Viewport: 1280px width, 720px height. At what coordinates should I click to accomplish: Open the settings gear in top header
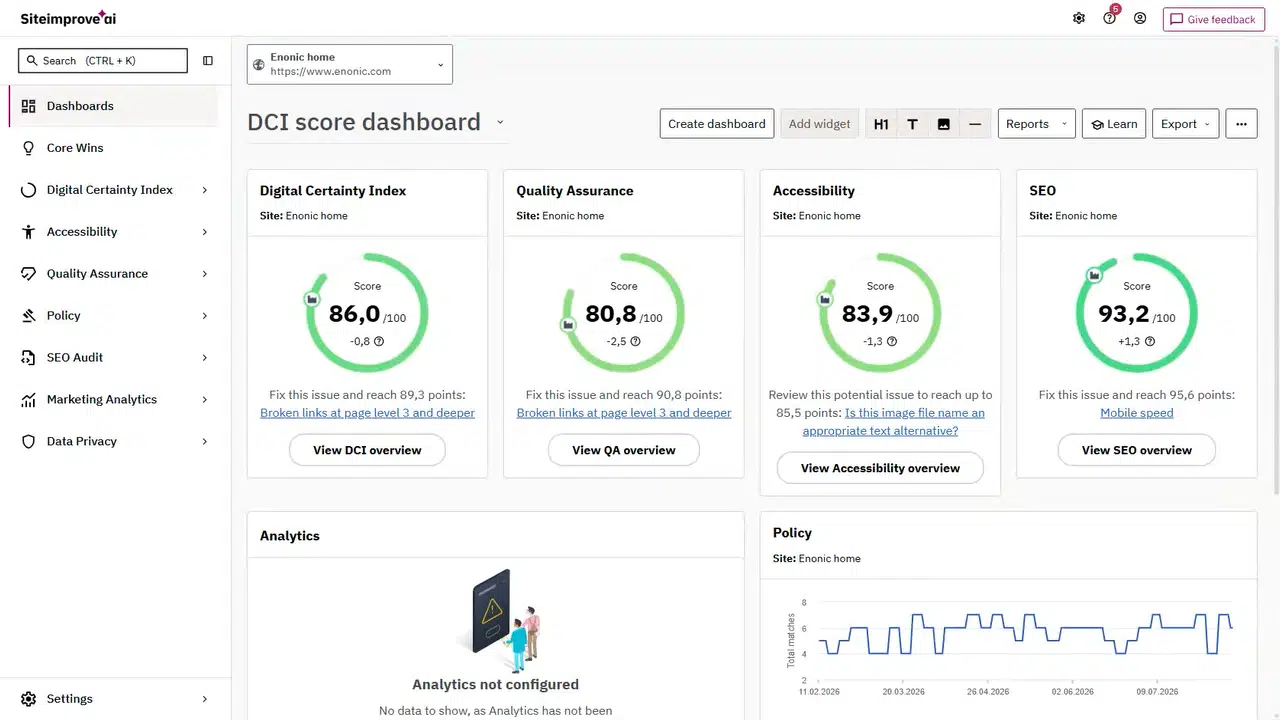[1079, 18]
